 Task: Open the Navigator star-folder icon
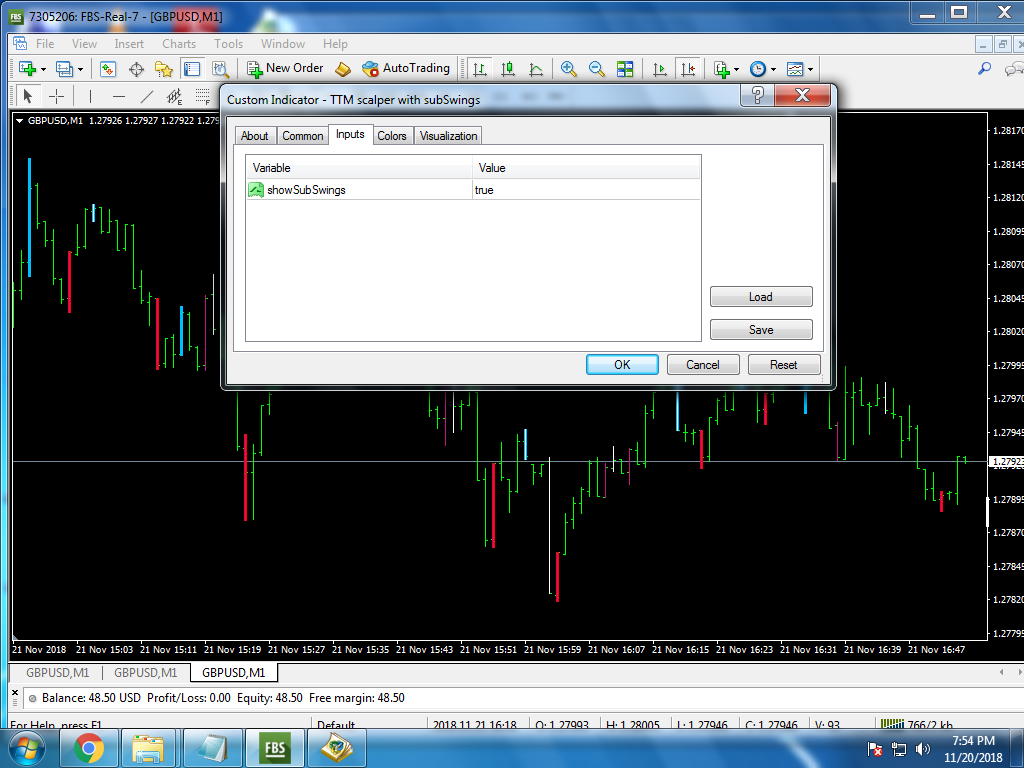(163, 69)
